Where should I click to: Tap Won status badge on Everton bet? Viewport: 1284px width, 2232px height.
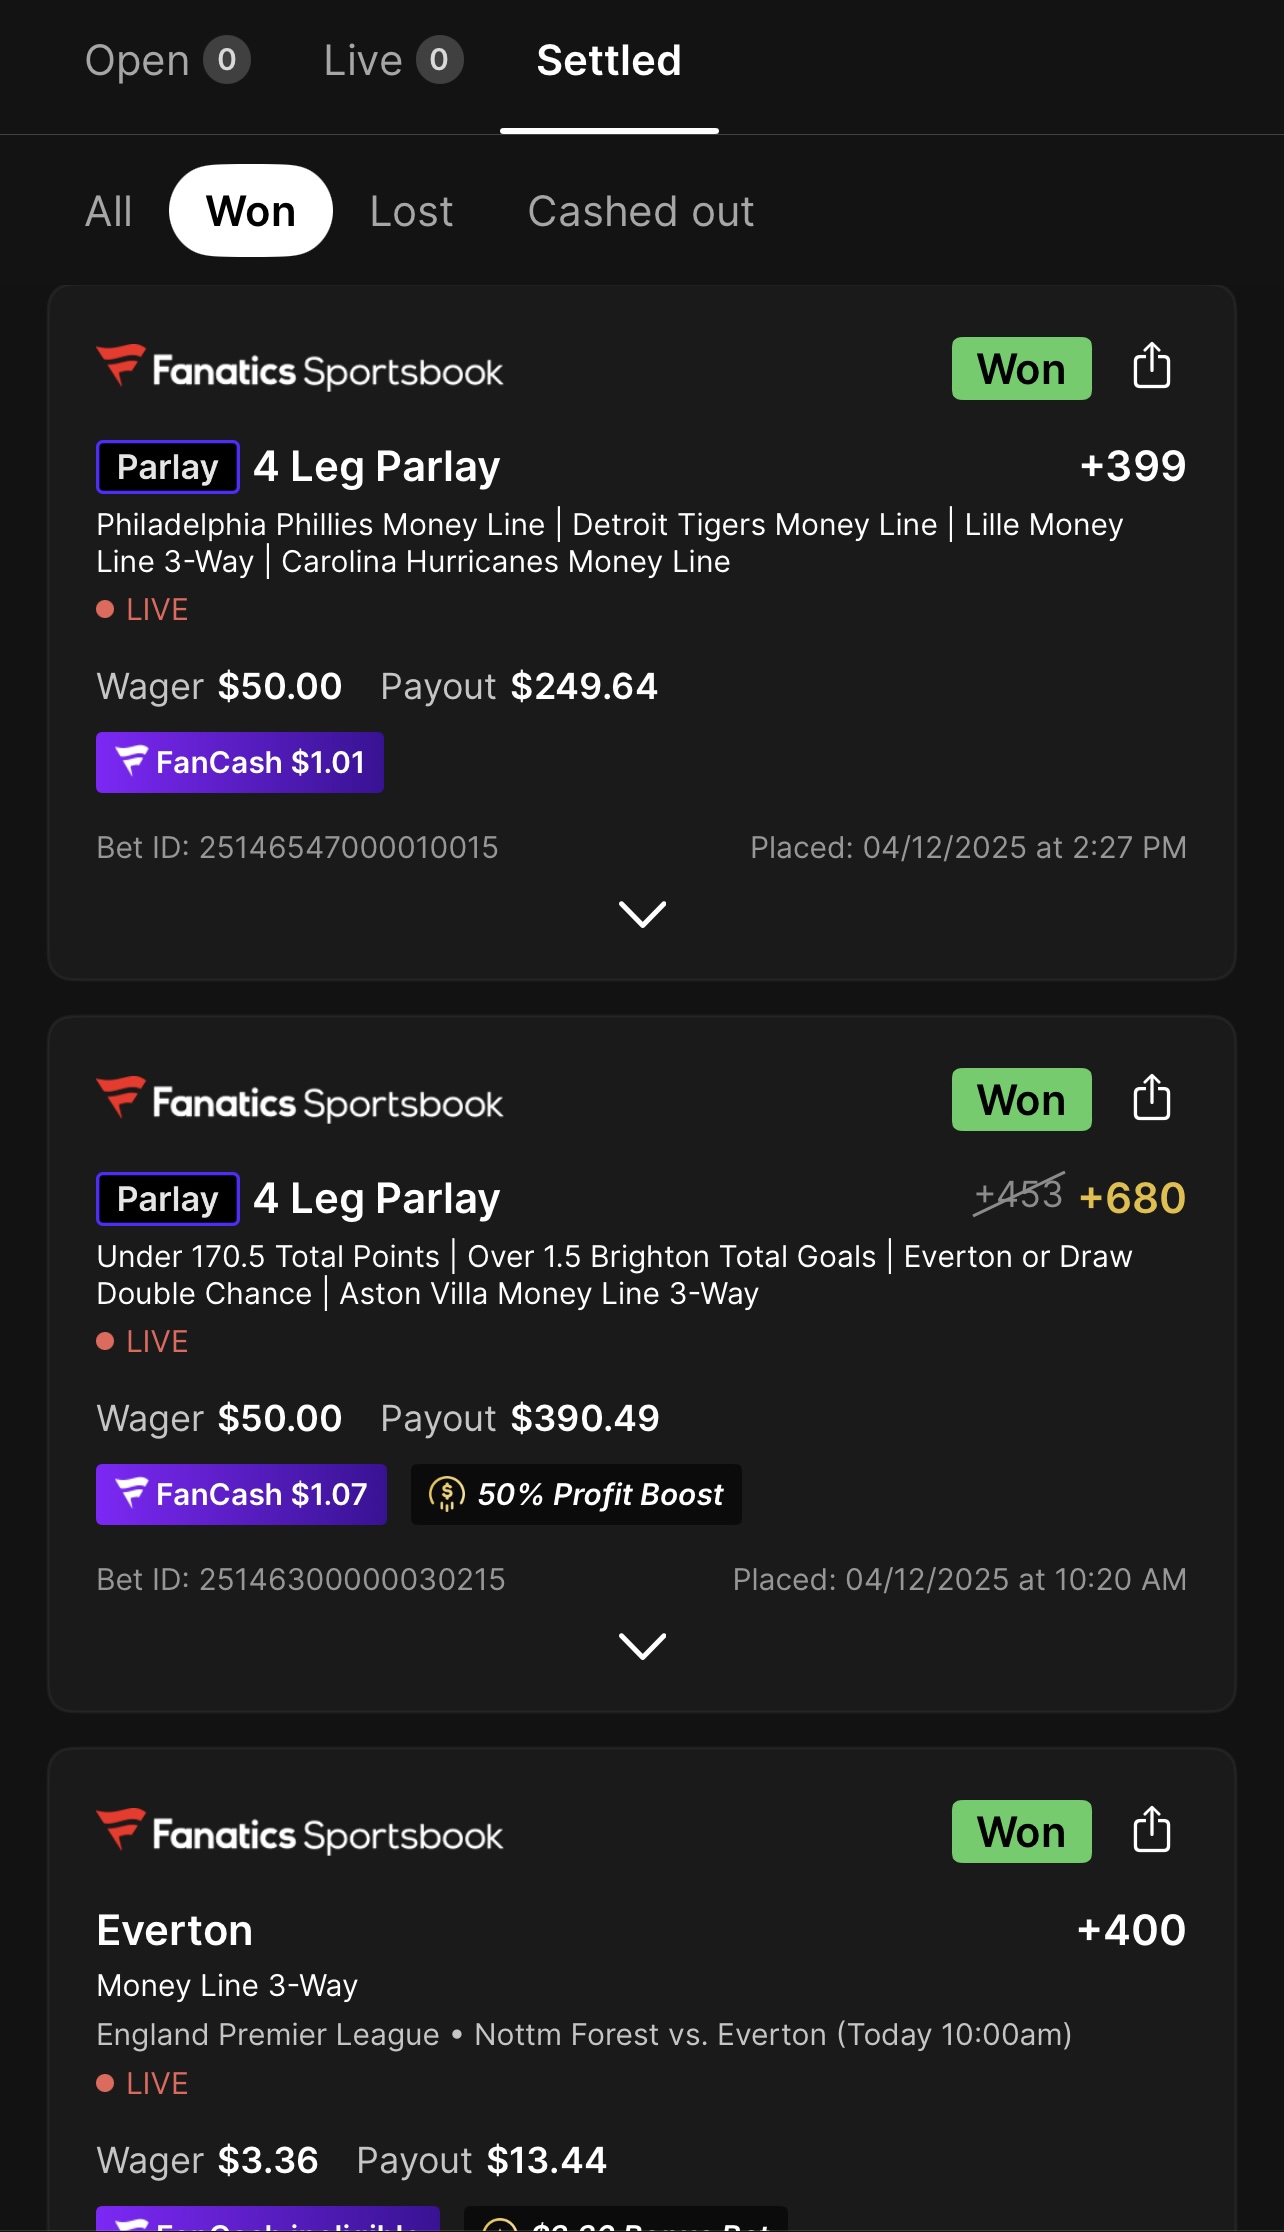click(1021, 1832)
